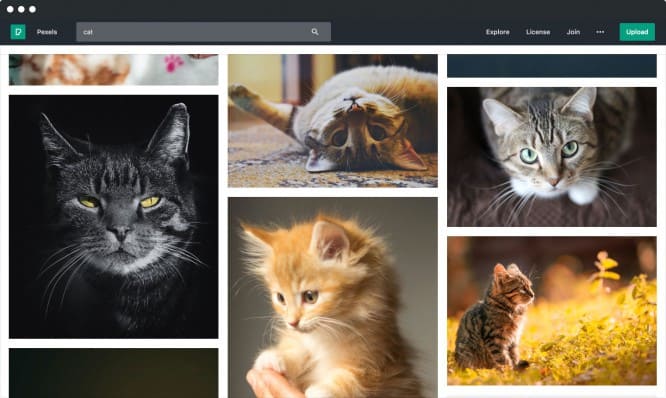Image resolution: width=666 pixels, height=398 pixels.
Task: Open the upside-down cat on rug photo
Action: click(x=333, y=121)
